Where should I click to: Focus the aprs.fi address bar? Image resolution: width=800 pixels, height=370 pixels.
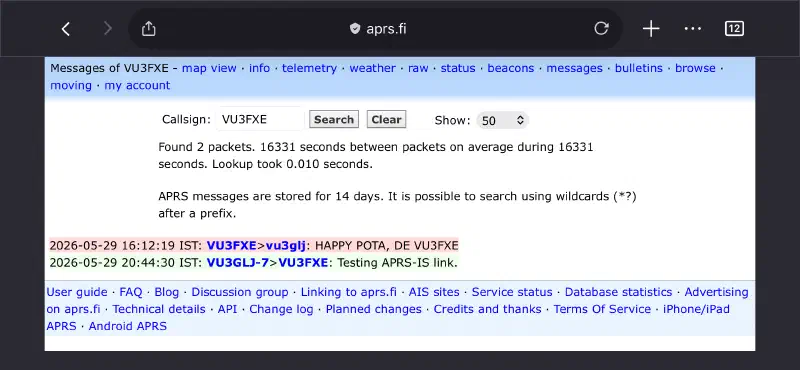click(375, 29)
